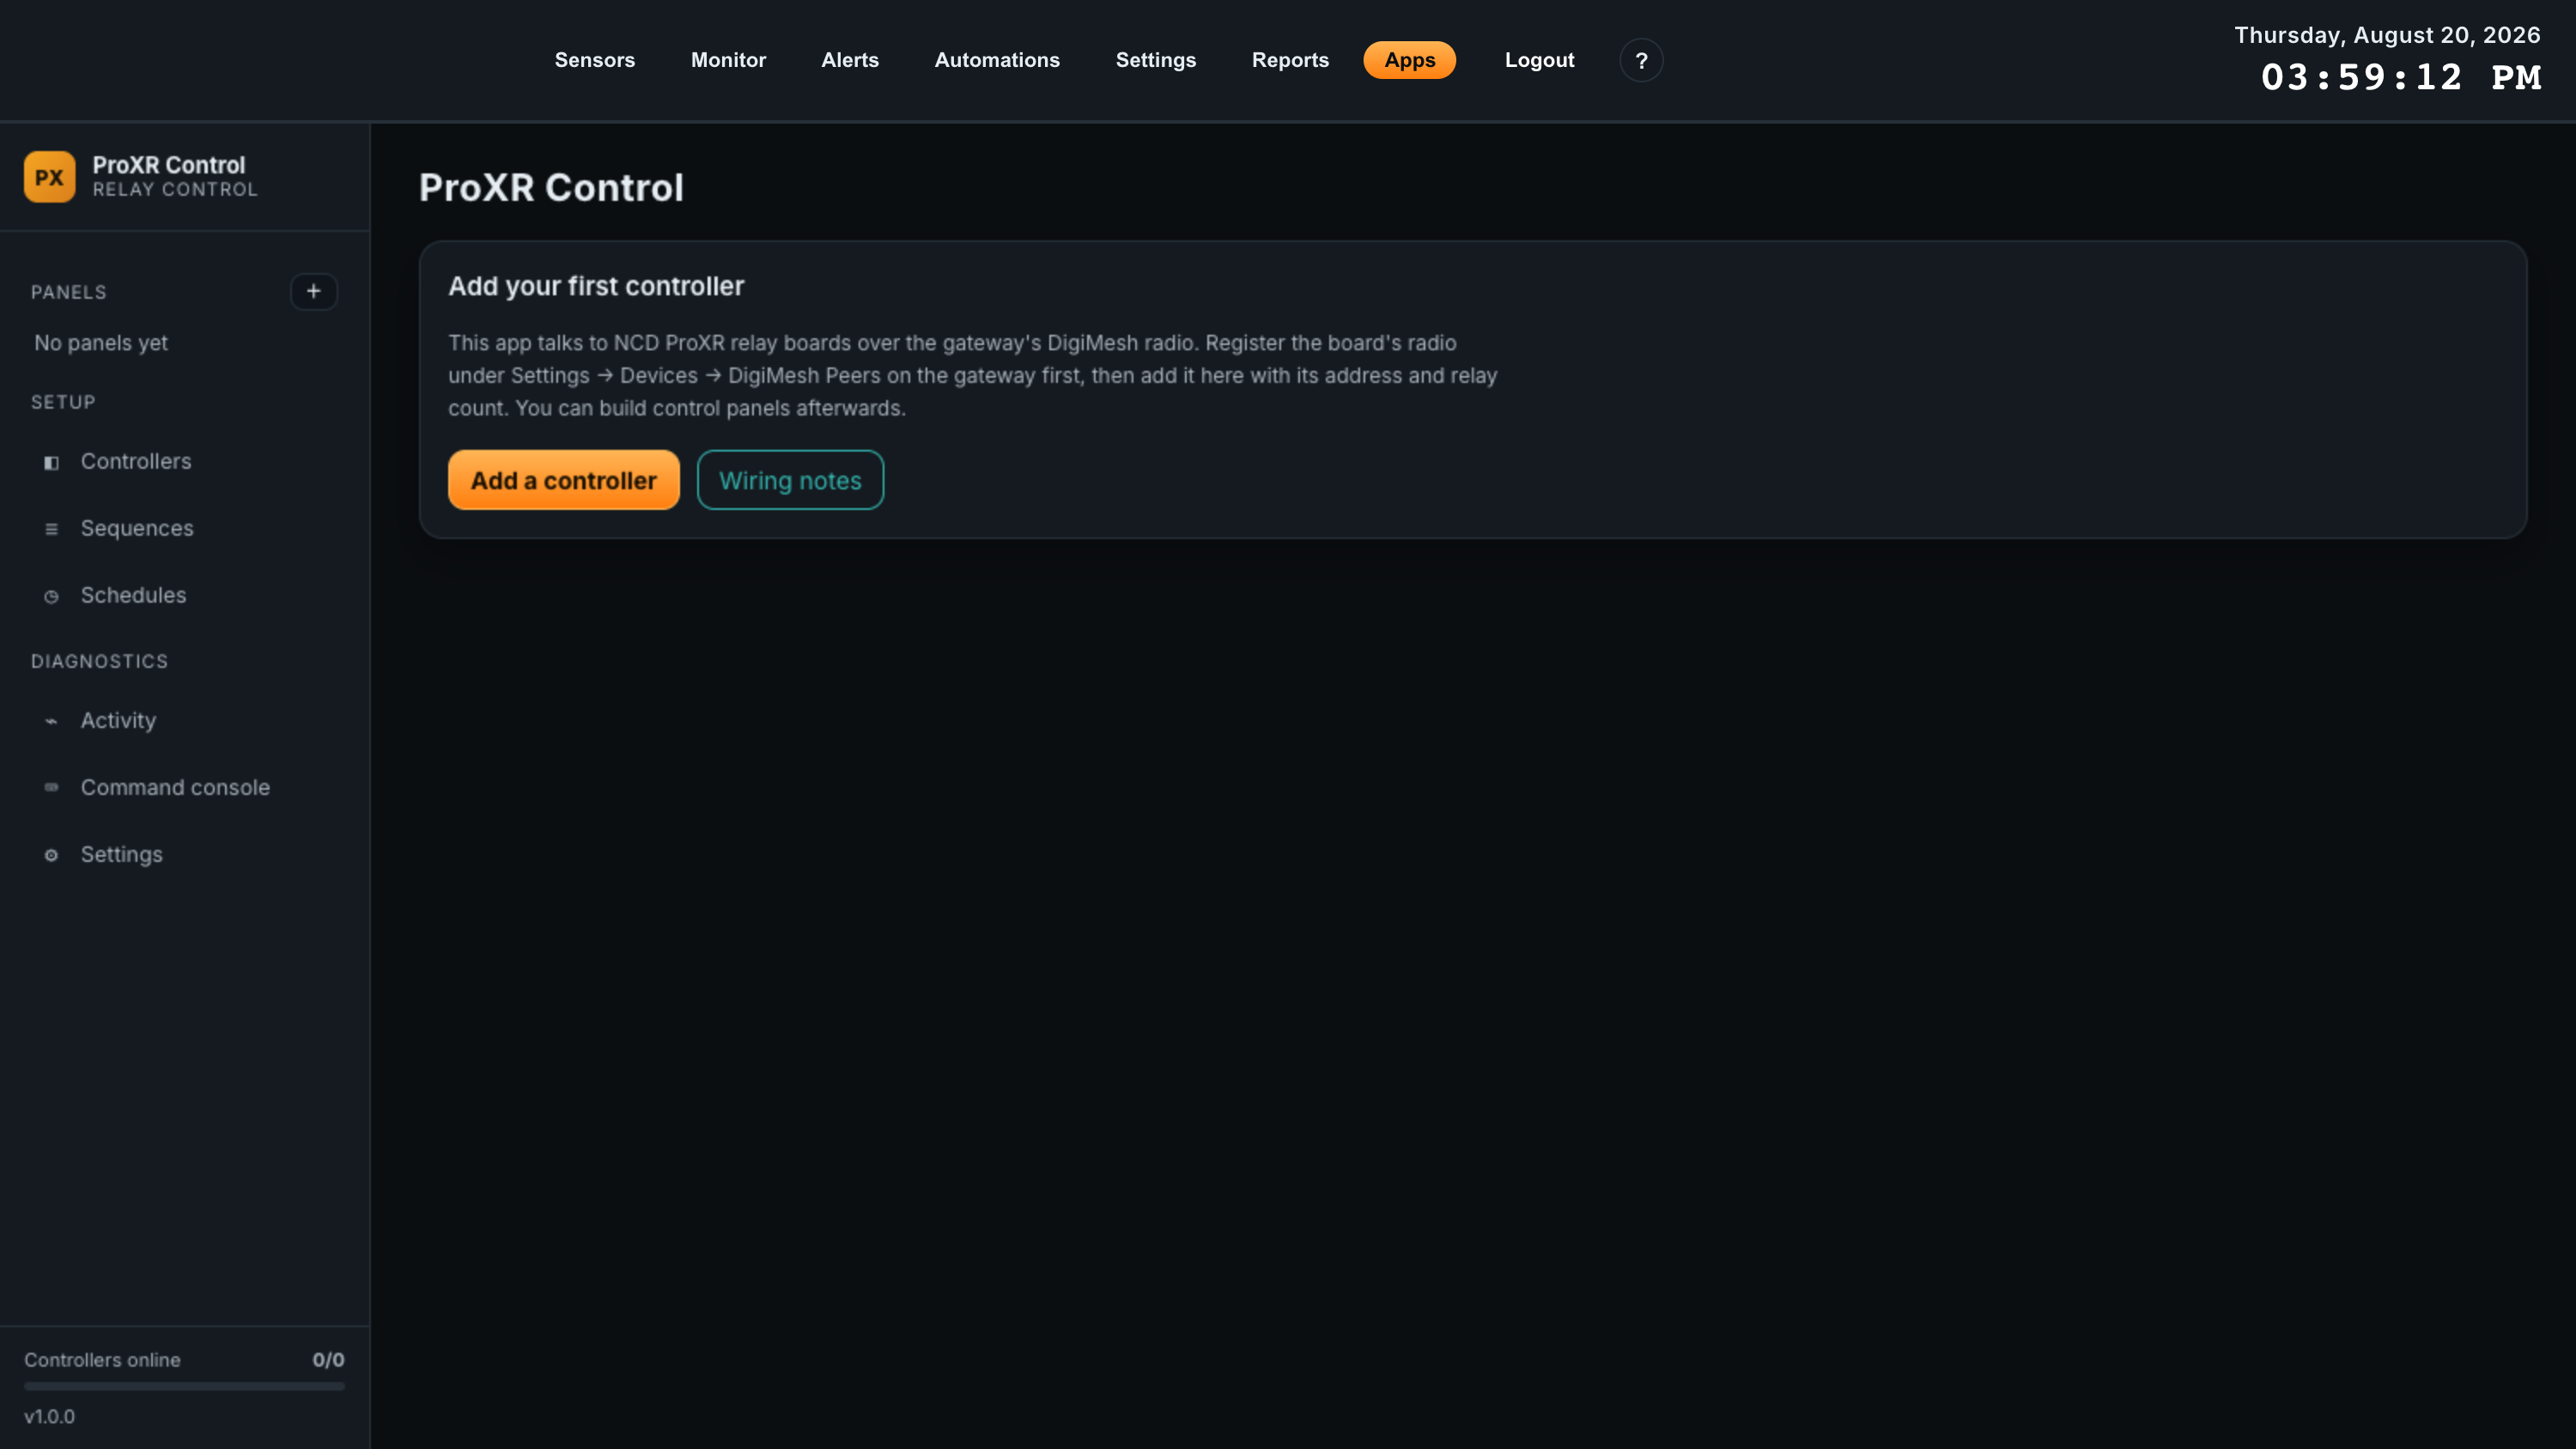Open help with the question mark icon
2576x1449 pixels.
pyautogui.click(x=1641, y=60)
